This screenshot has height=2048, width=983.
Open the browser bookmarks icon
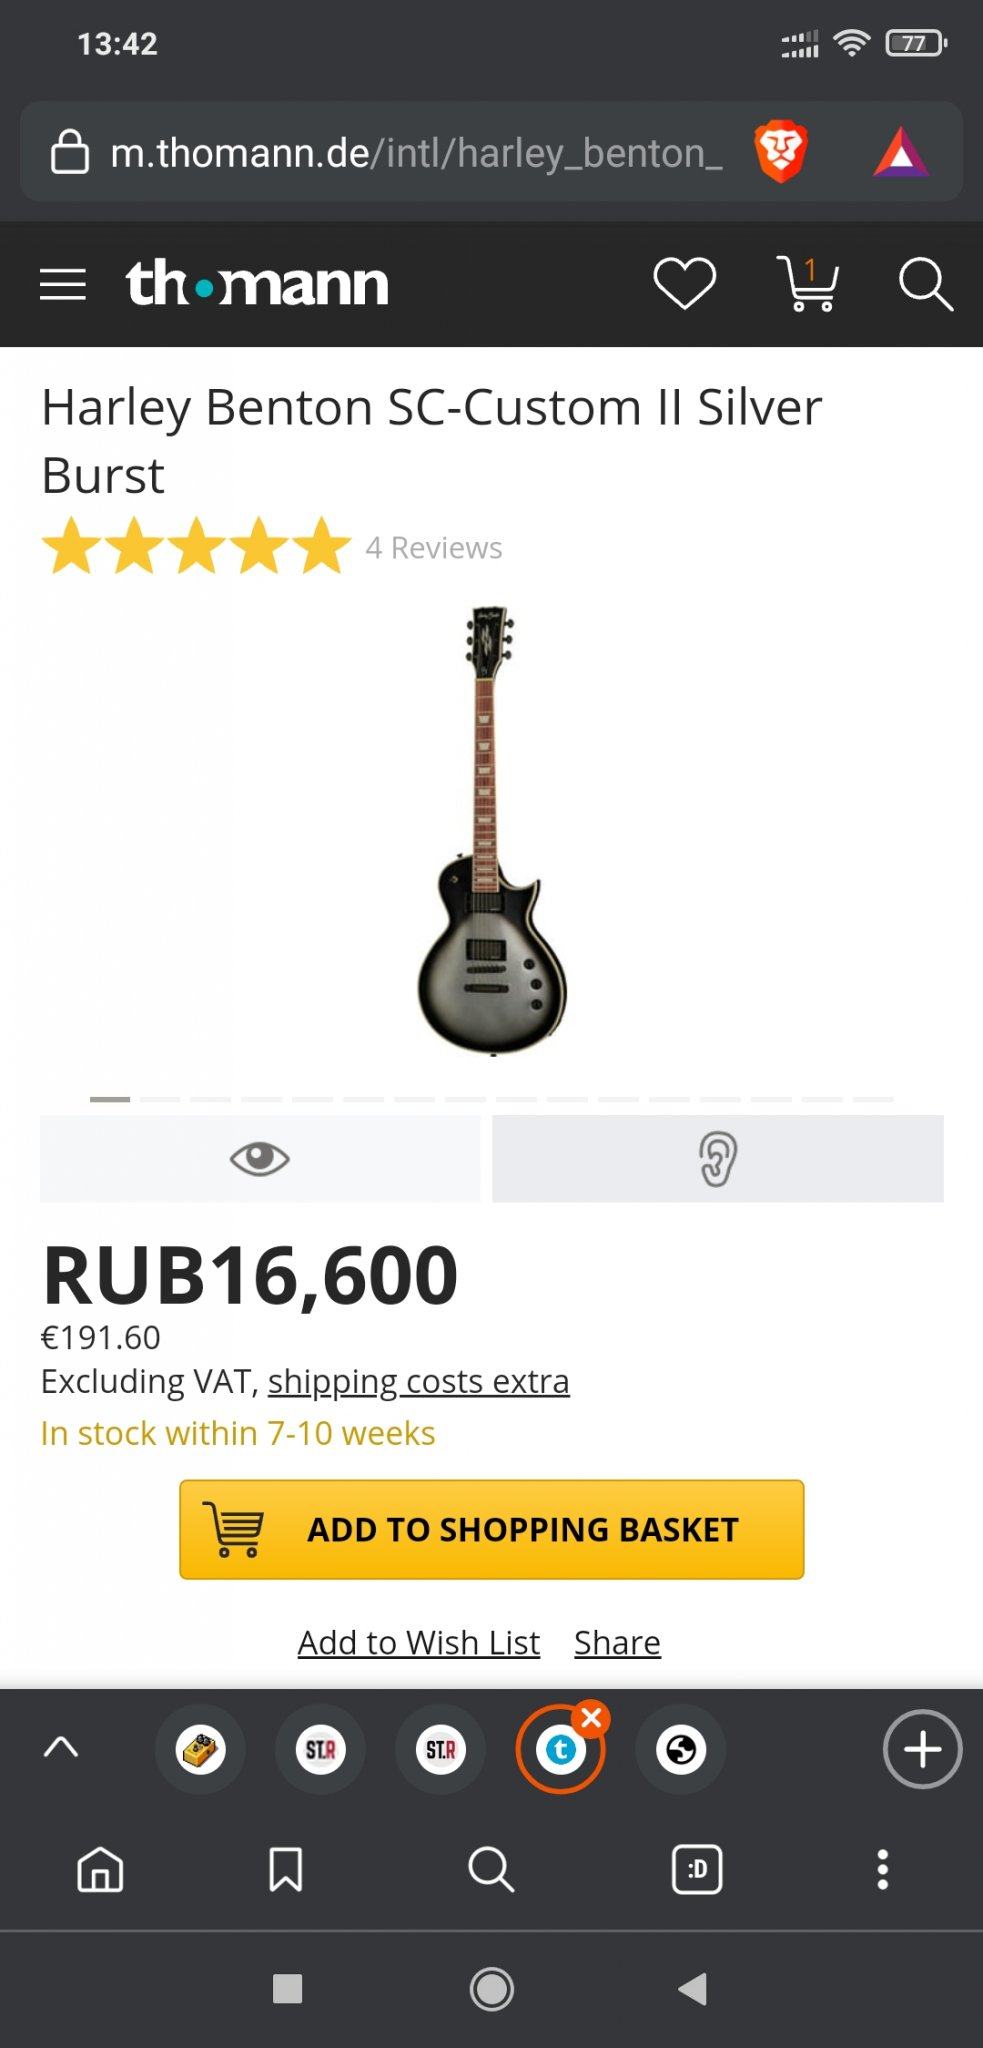(x=286, y=1869)
